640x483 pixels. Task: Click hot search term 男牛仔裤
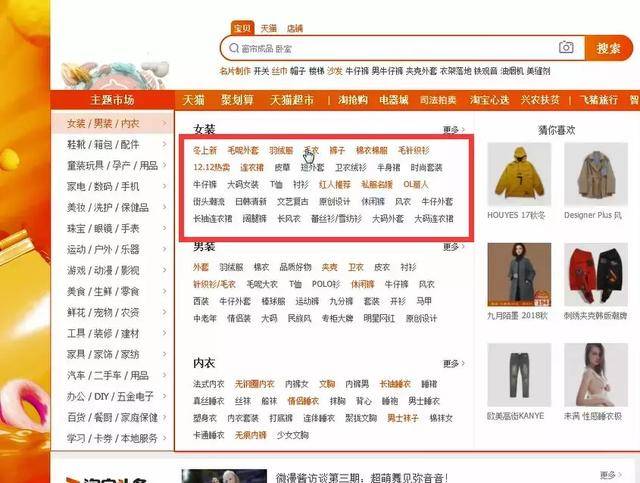pos(387,71)
